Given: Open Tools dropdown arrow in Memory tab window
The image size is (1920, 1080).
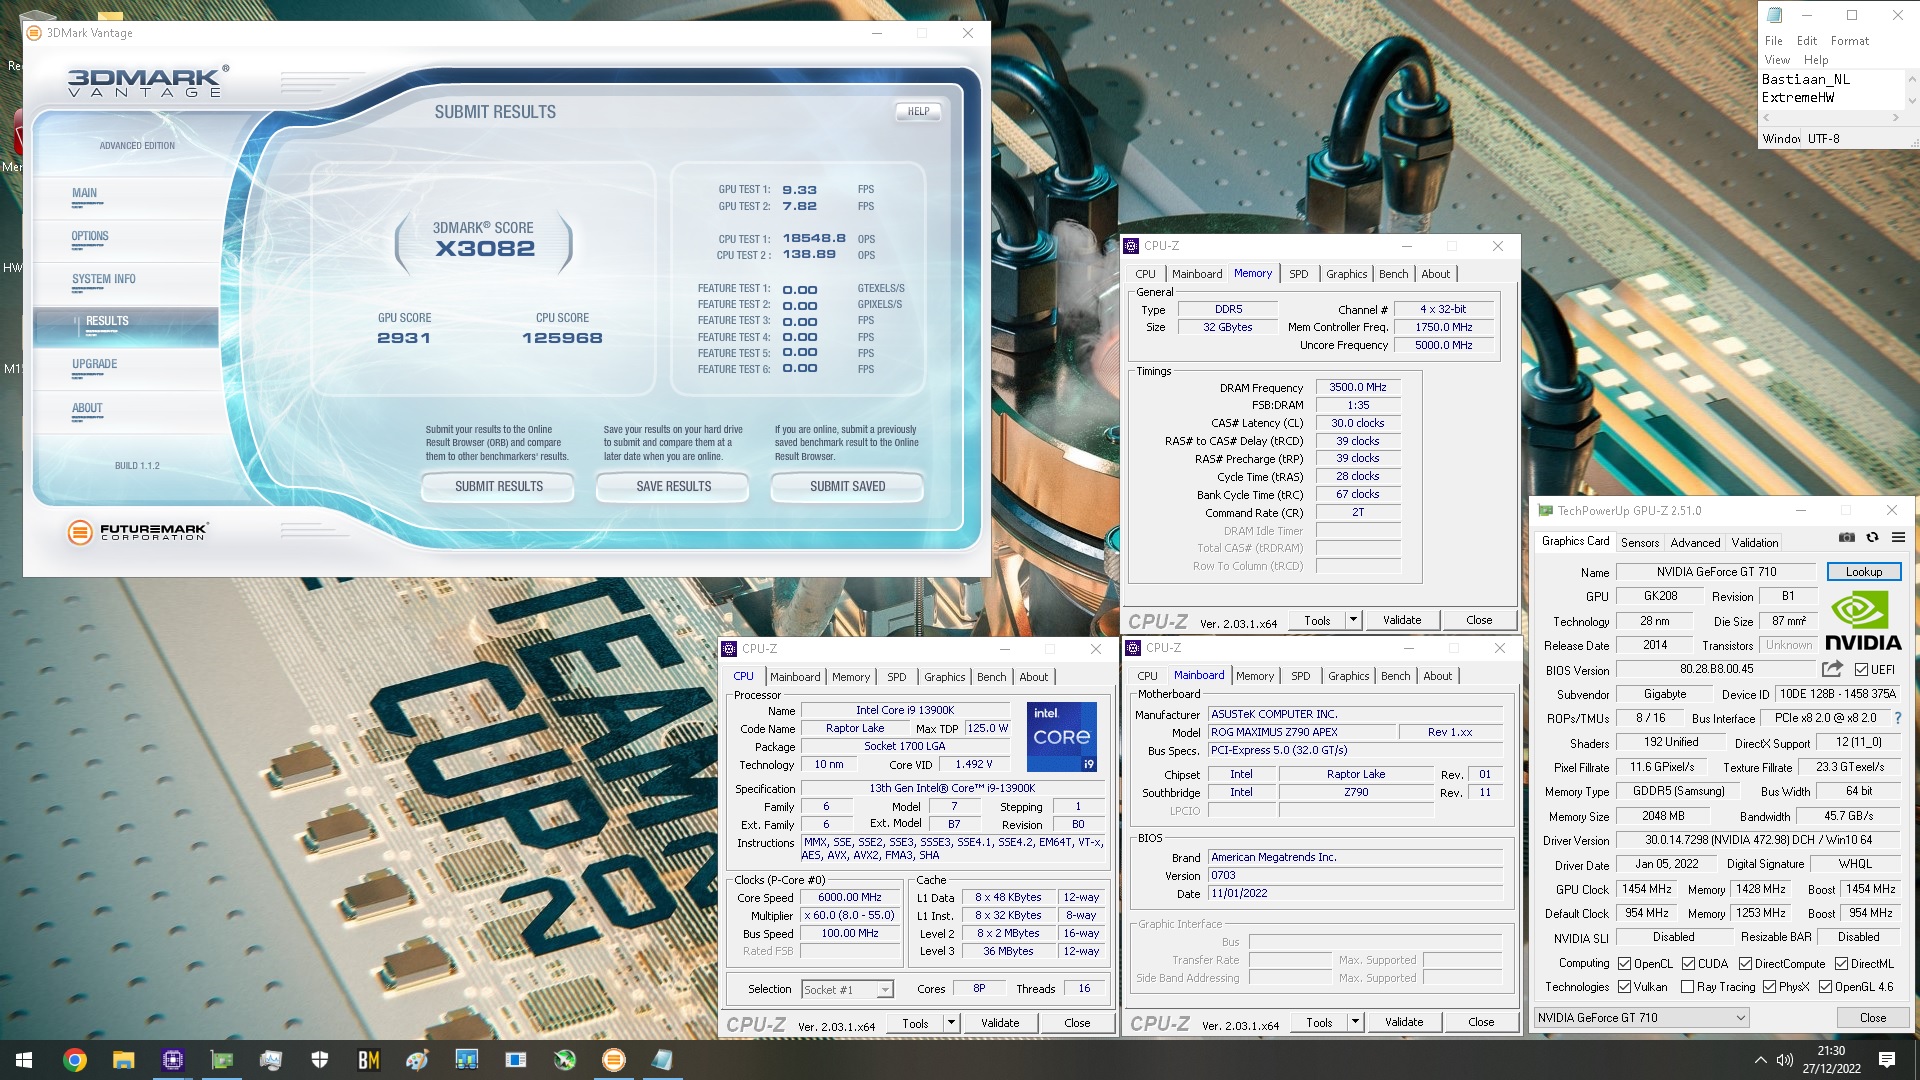Looking at the screenshot, I should pos(1353,620).
